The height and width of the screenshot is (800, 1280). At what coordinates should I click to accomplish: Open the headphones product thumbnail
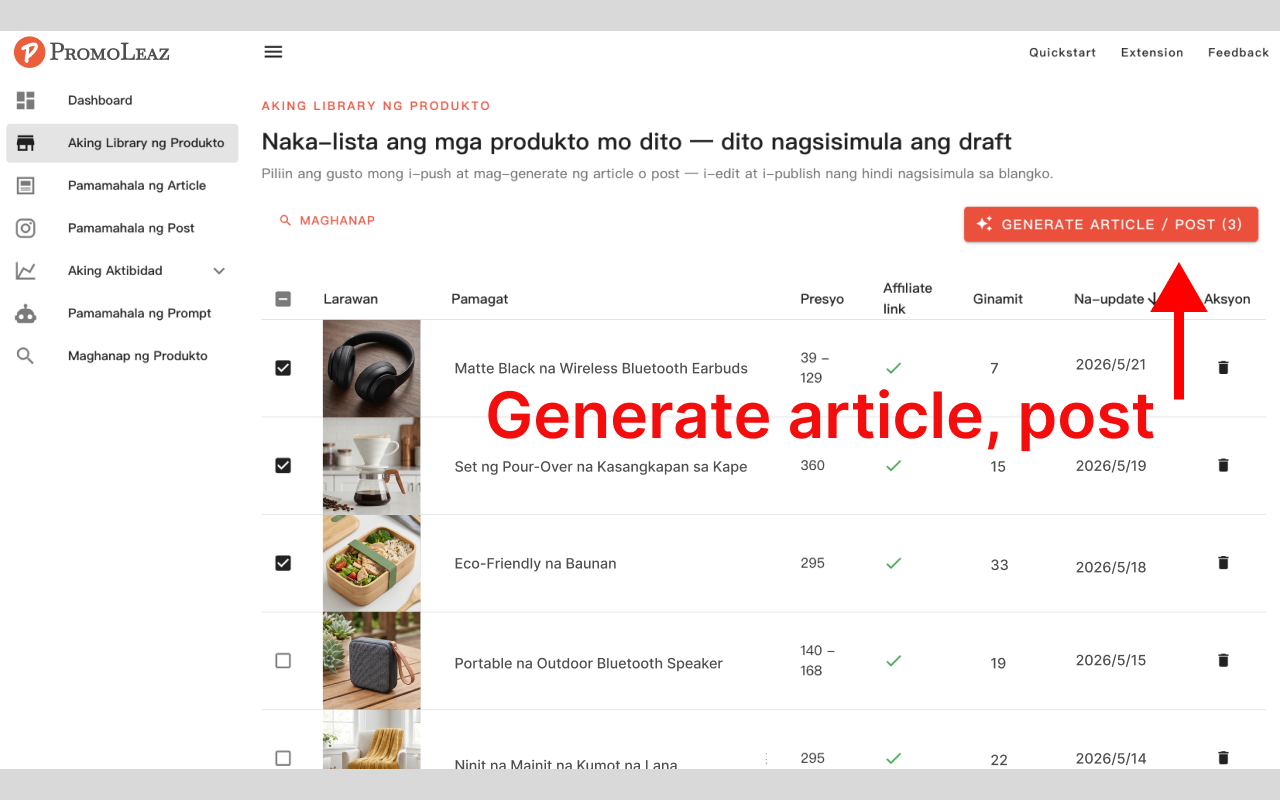pyautogui.click(x=372, y=368)
